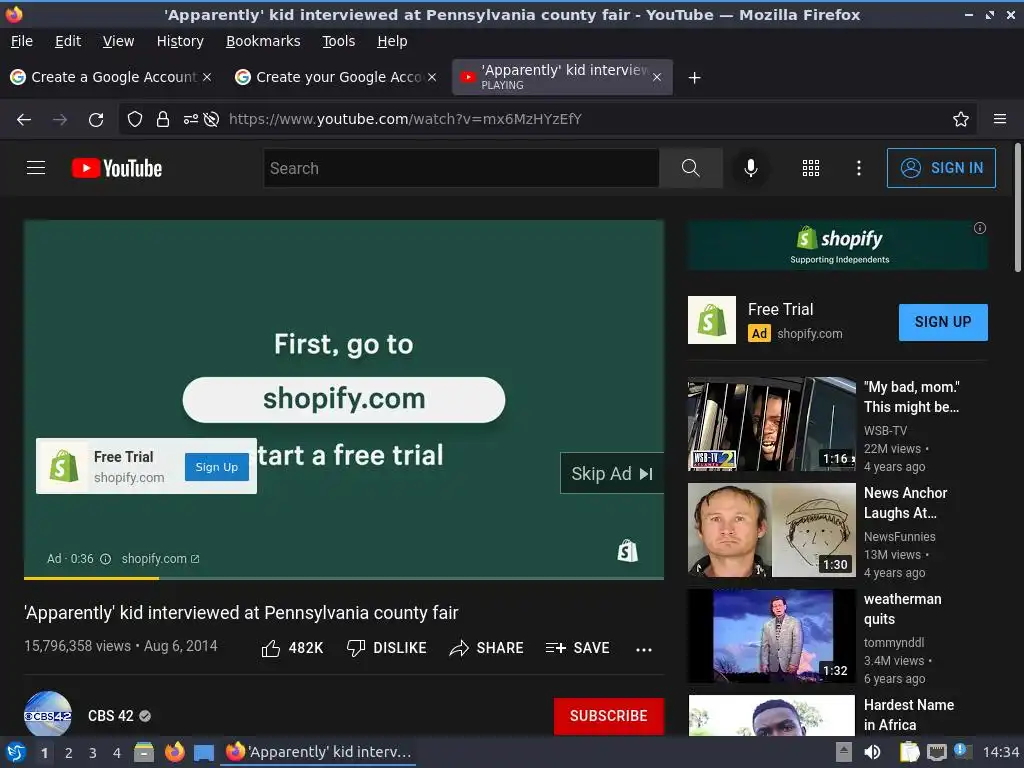Click the Firefox back arrow

point(24,120)
